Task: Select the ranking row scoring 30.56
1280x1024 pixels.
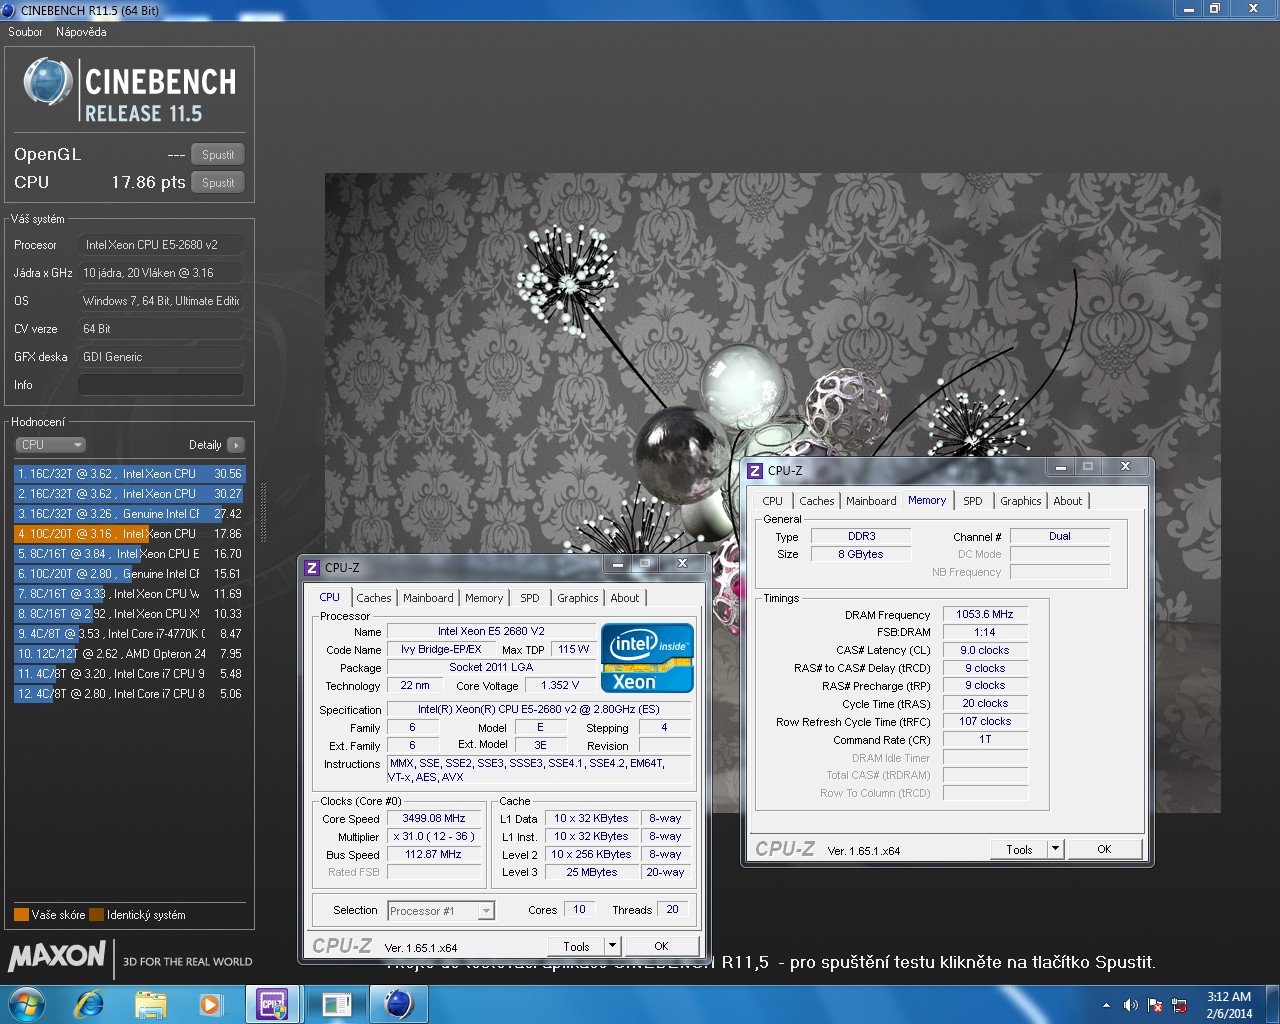Action: pyautogui.click(x=129, y=474)
